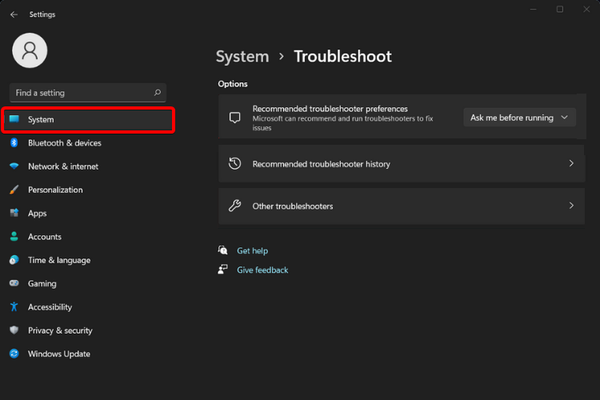Select System in the sidebar menu

(x=88, y=120)
